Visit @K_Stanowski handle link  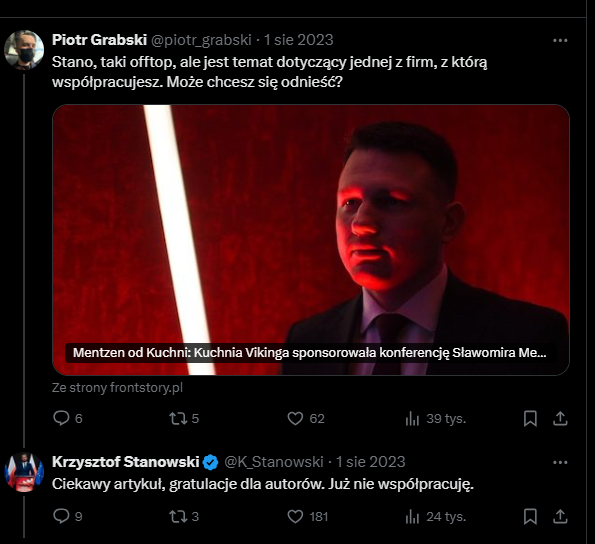tap(274, 462)
